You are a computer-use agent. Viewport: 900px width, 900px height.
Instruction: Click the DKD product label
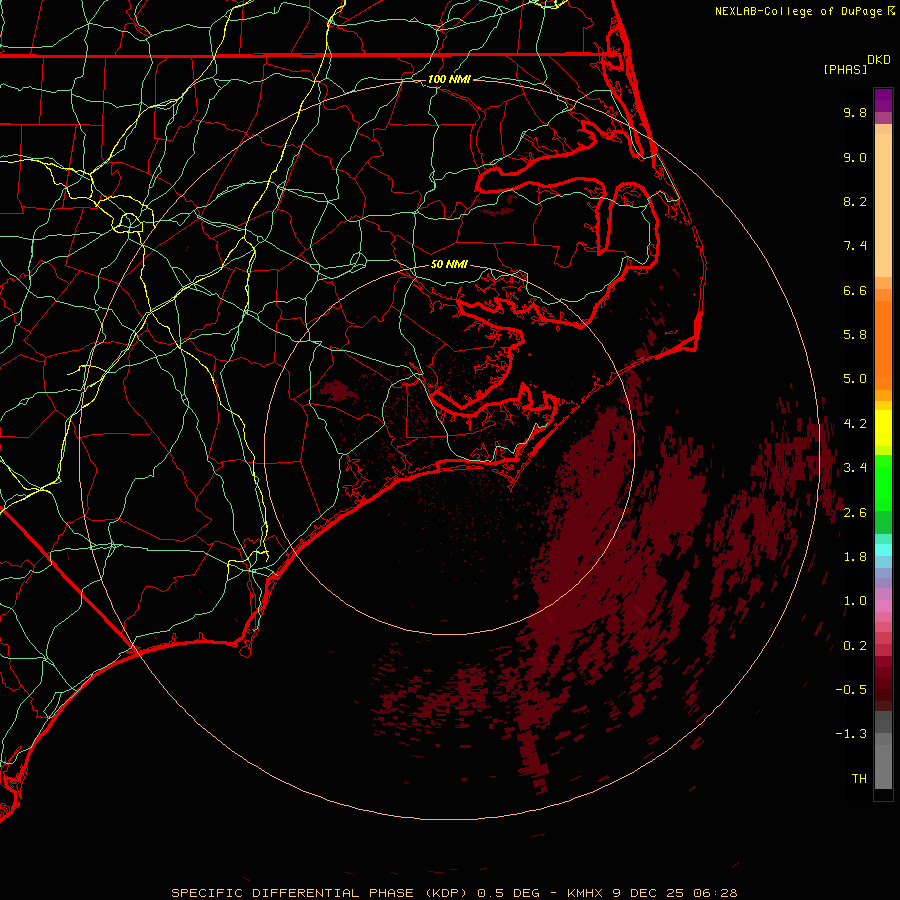879,60
